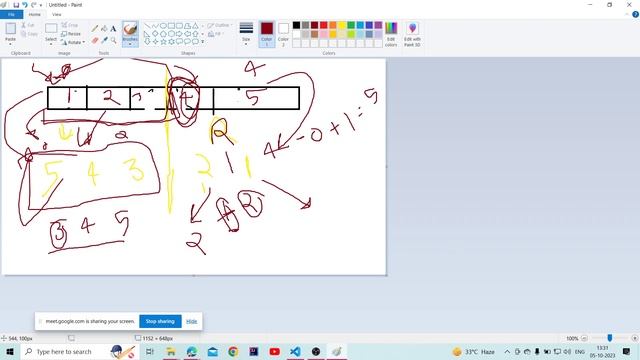The width and height of the screenshot is (640, 360).
Task: Select the Magnifier tool
Action: pos(113,40)
